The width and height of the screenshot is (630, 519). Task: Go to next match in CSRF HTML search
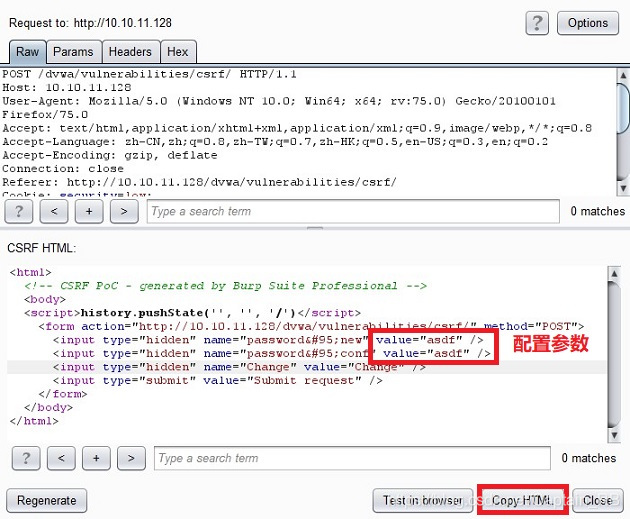131,458
